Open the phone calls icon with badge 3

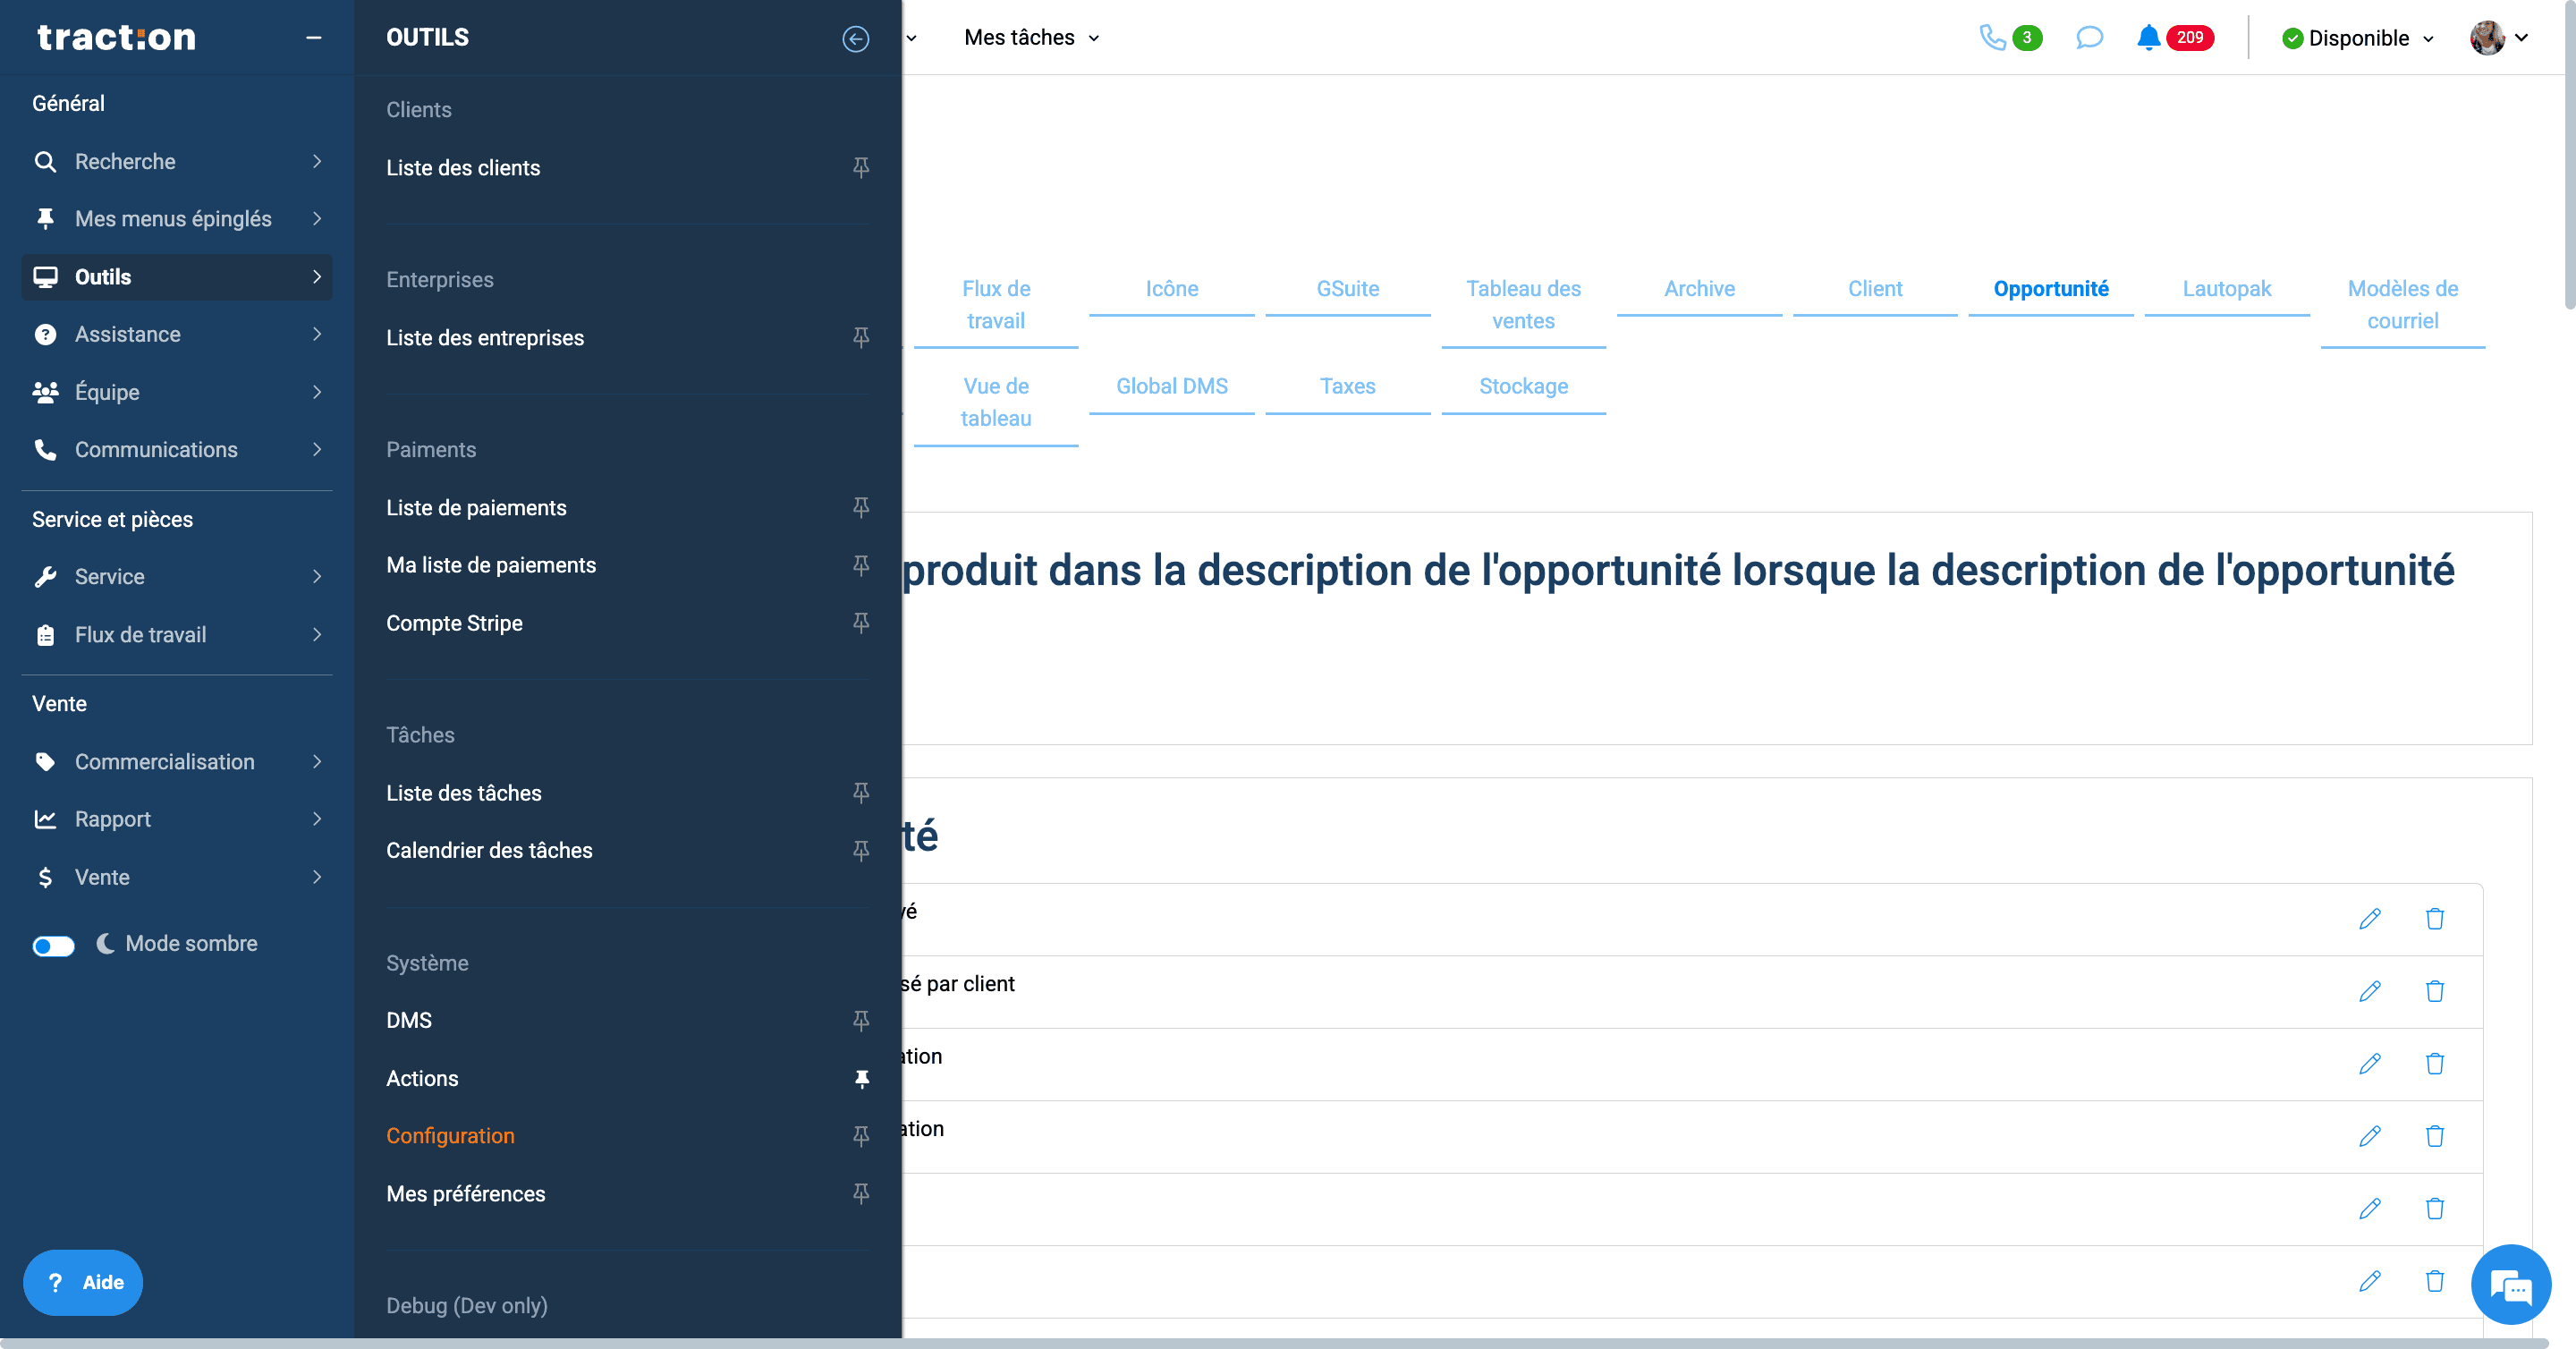(2010, 38)
